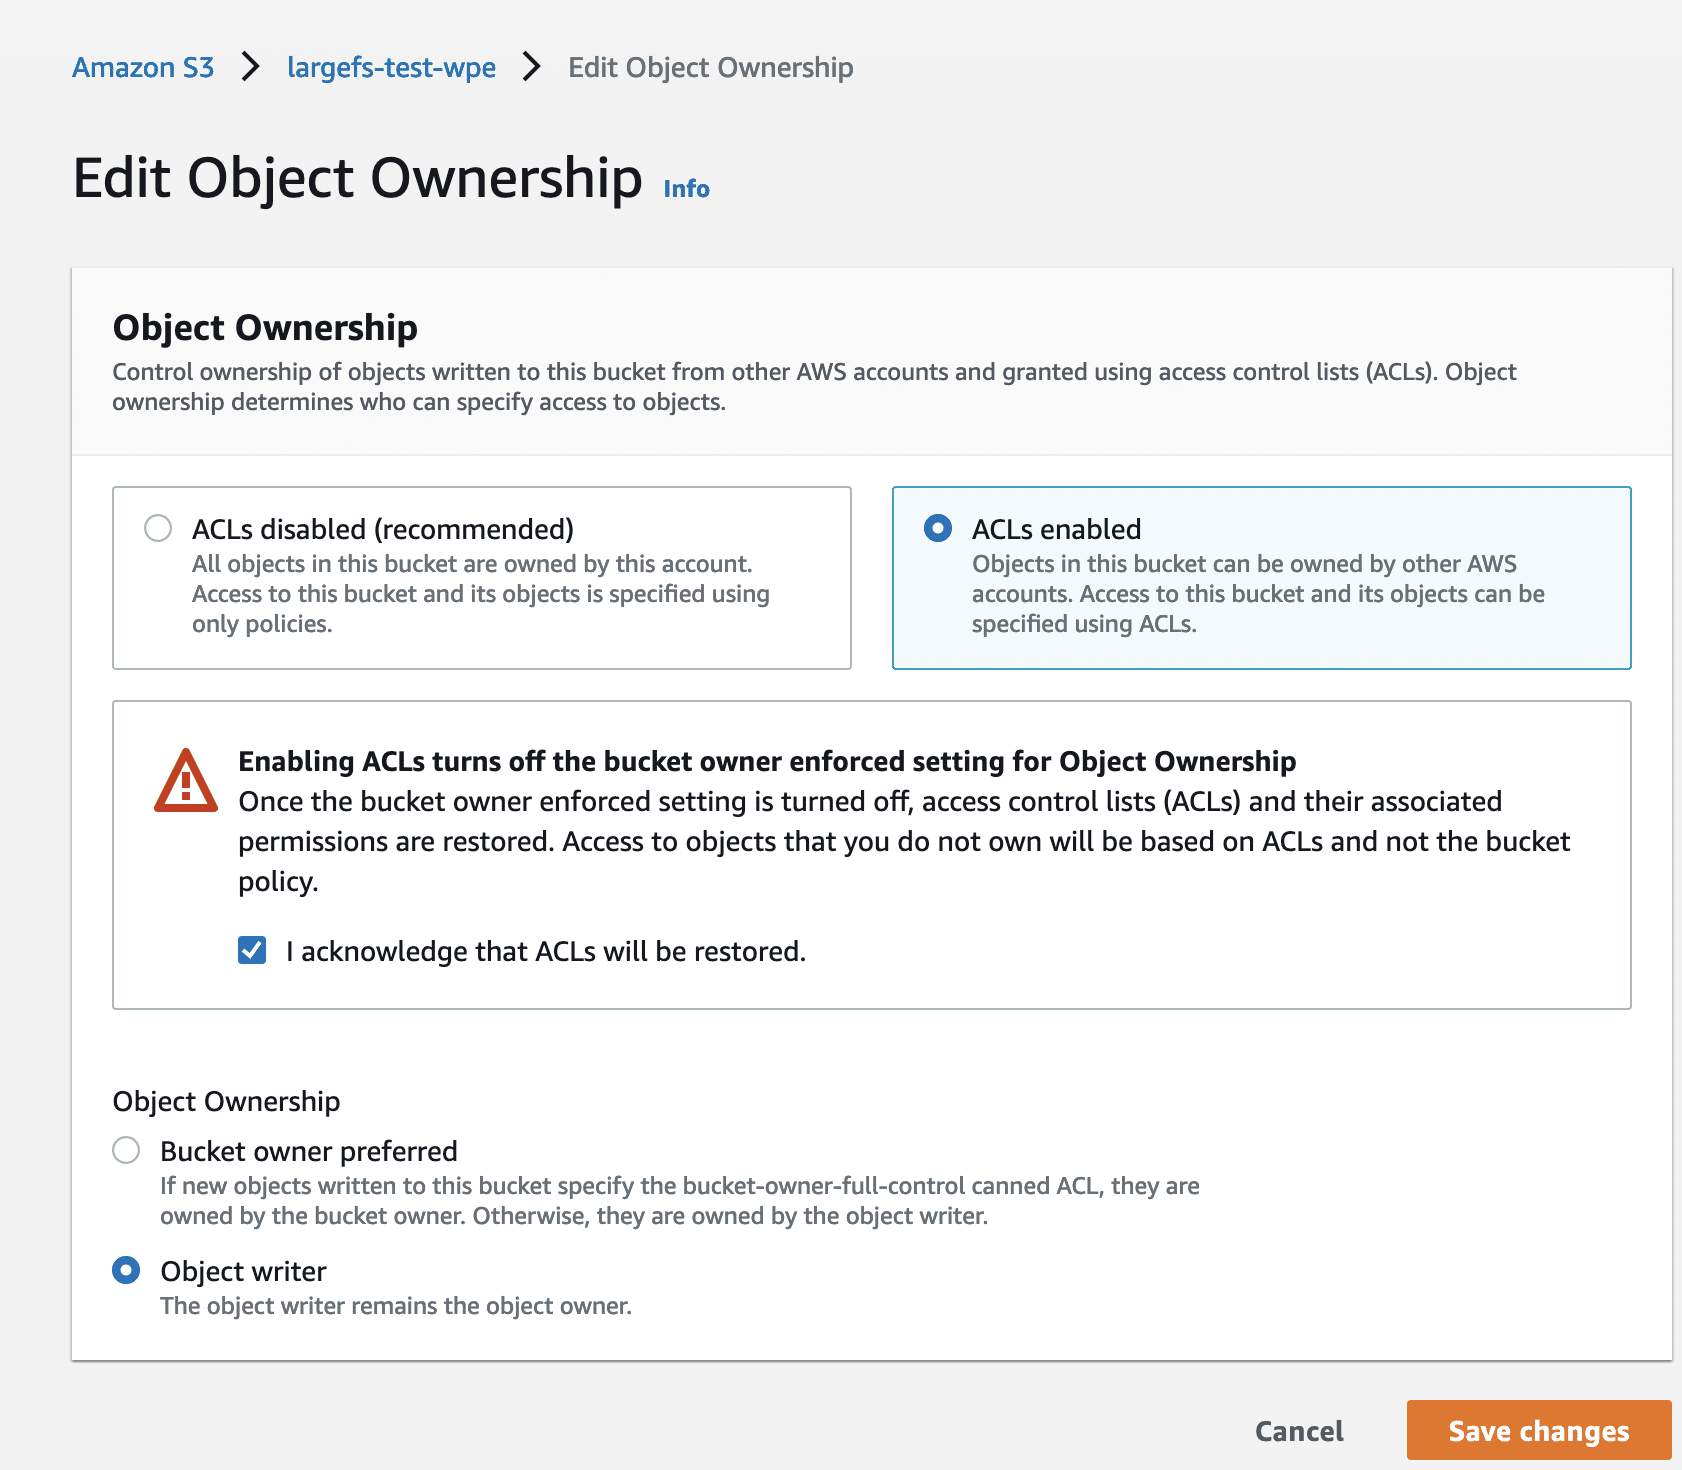Image resolution: width=1682 pixels, height=1470 pixels.
Task: Click the ACLs enabled card description text
Action: coord(1257,594)
